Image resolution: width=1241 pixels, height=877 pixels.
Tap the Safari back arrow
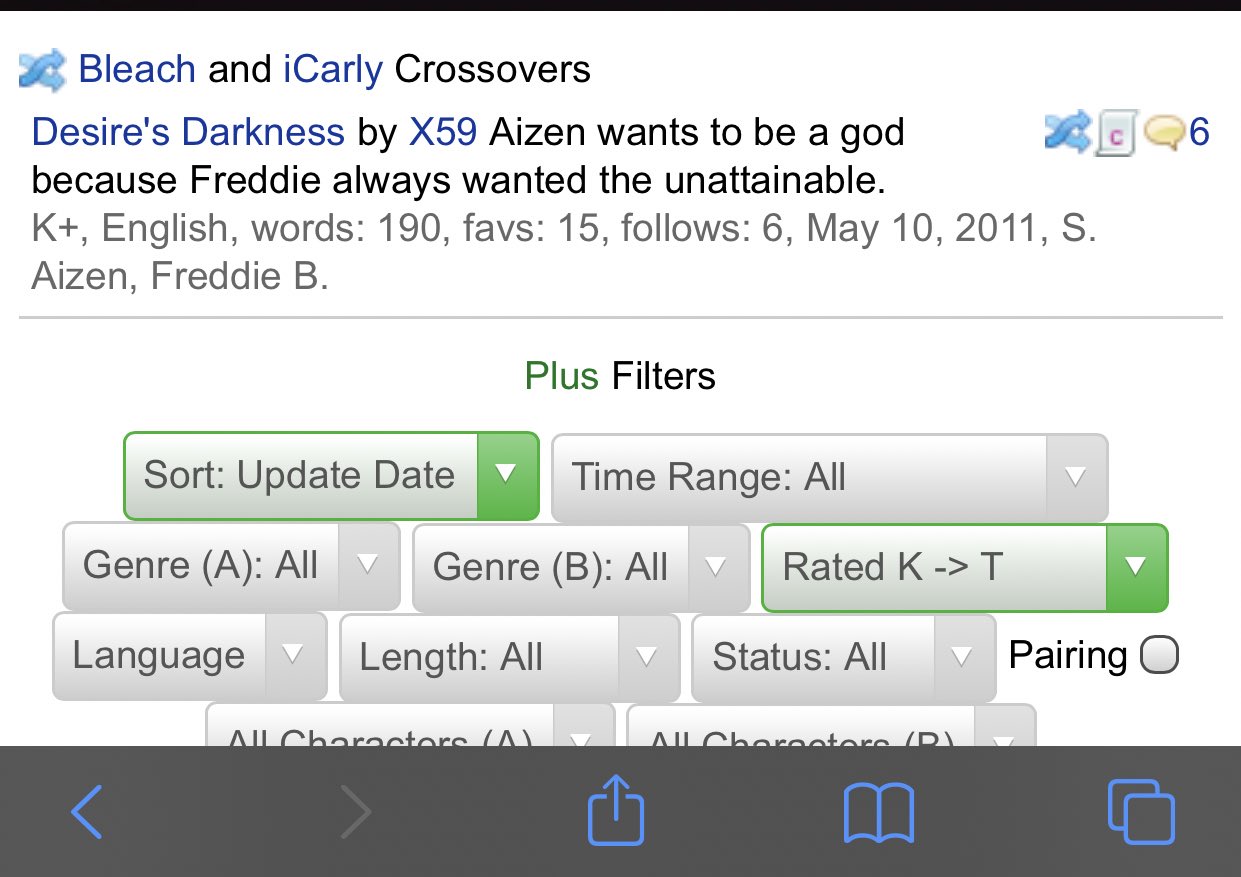coord(87,811)
